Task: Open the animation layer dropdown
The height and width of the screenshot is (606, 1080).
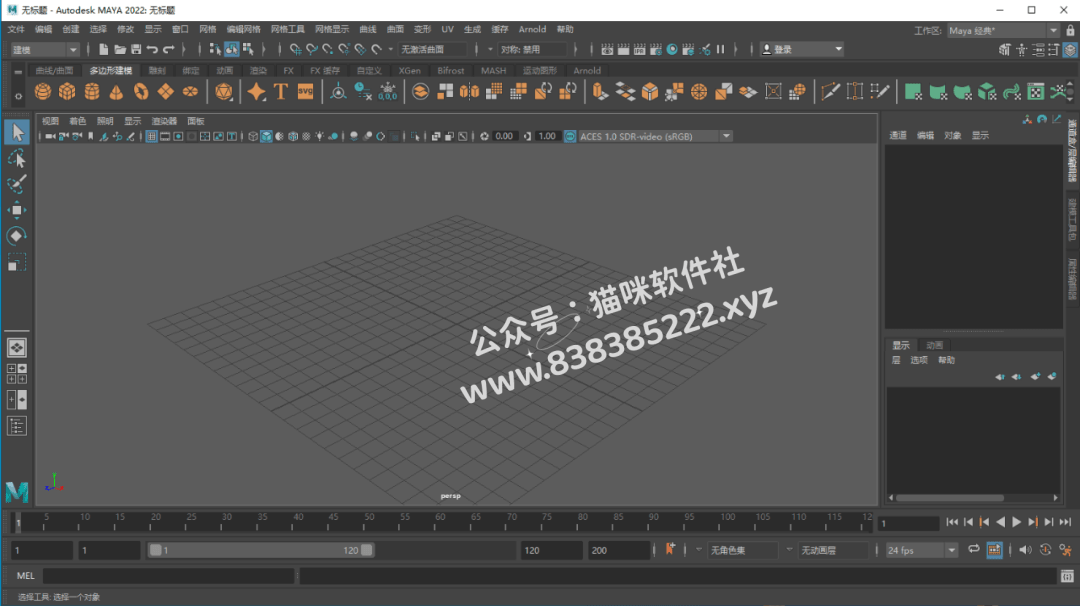Action: (832, 550)
